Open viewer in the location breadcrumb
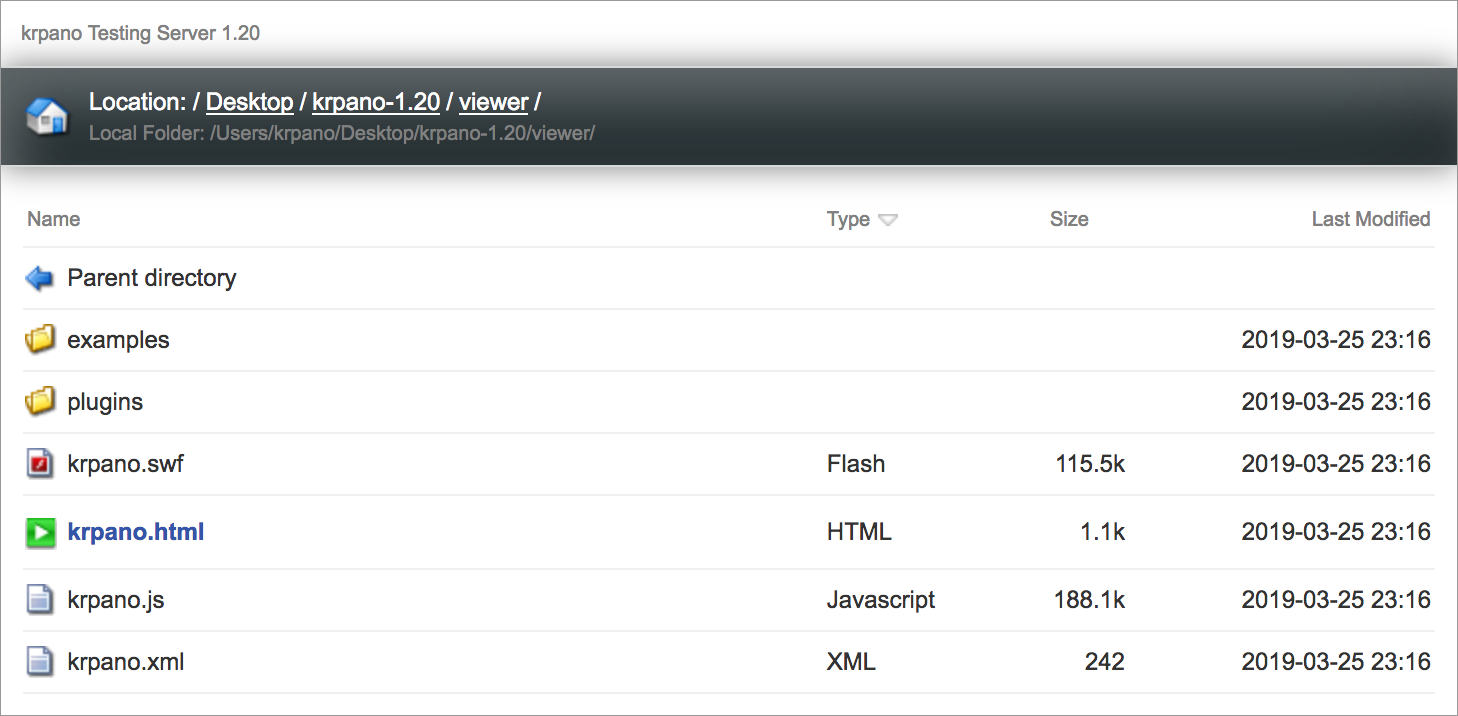Screen dimensions: 1458x716 coord(493,102)
